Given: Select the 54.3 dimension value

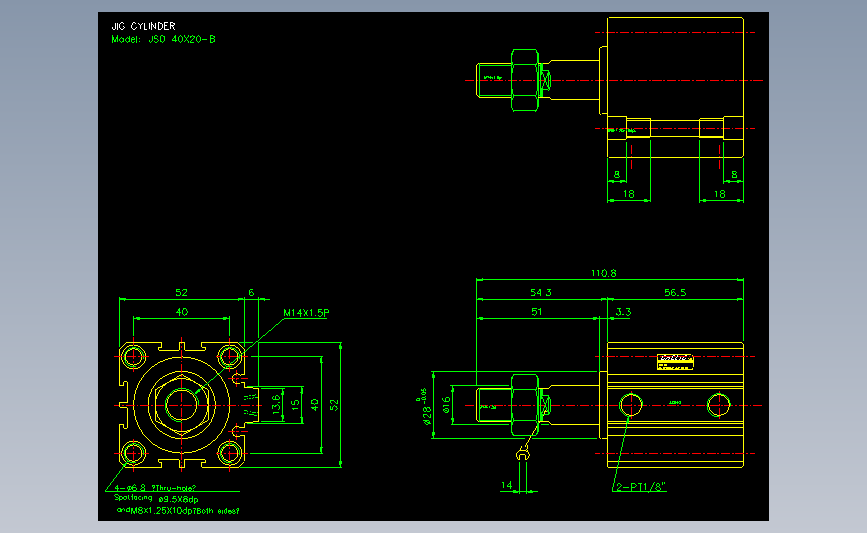Looking at the screenshot, I should 541,292.
